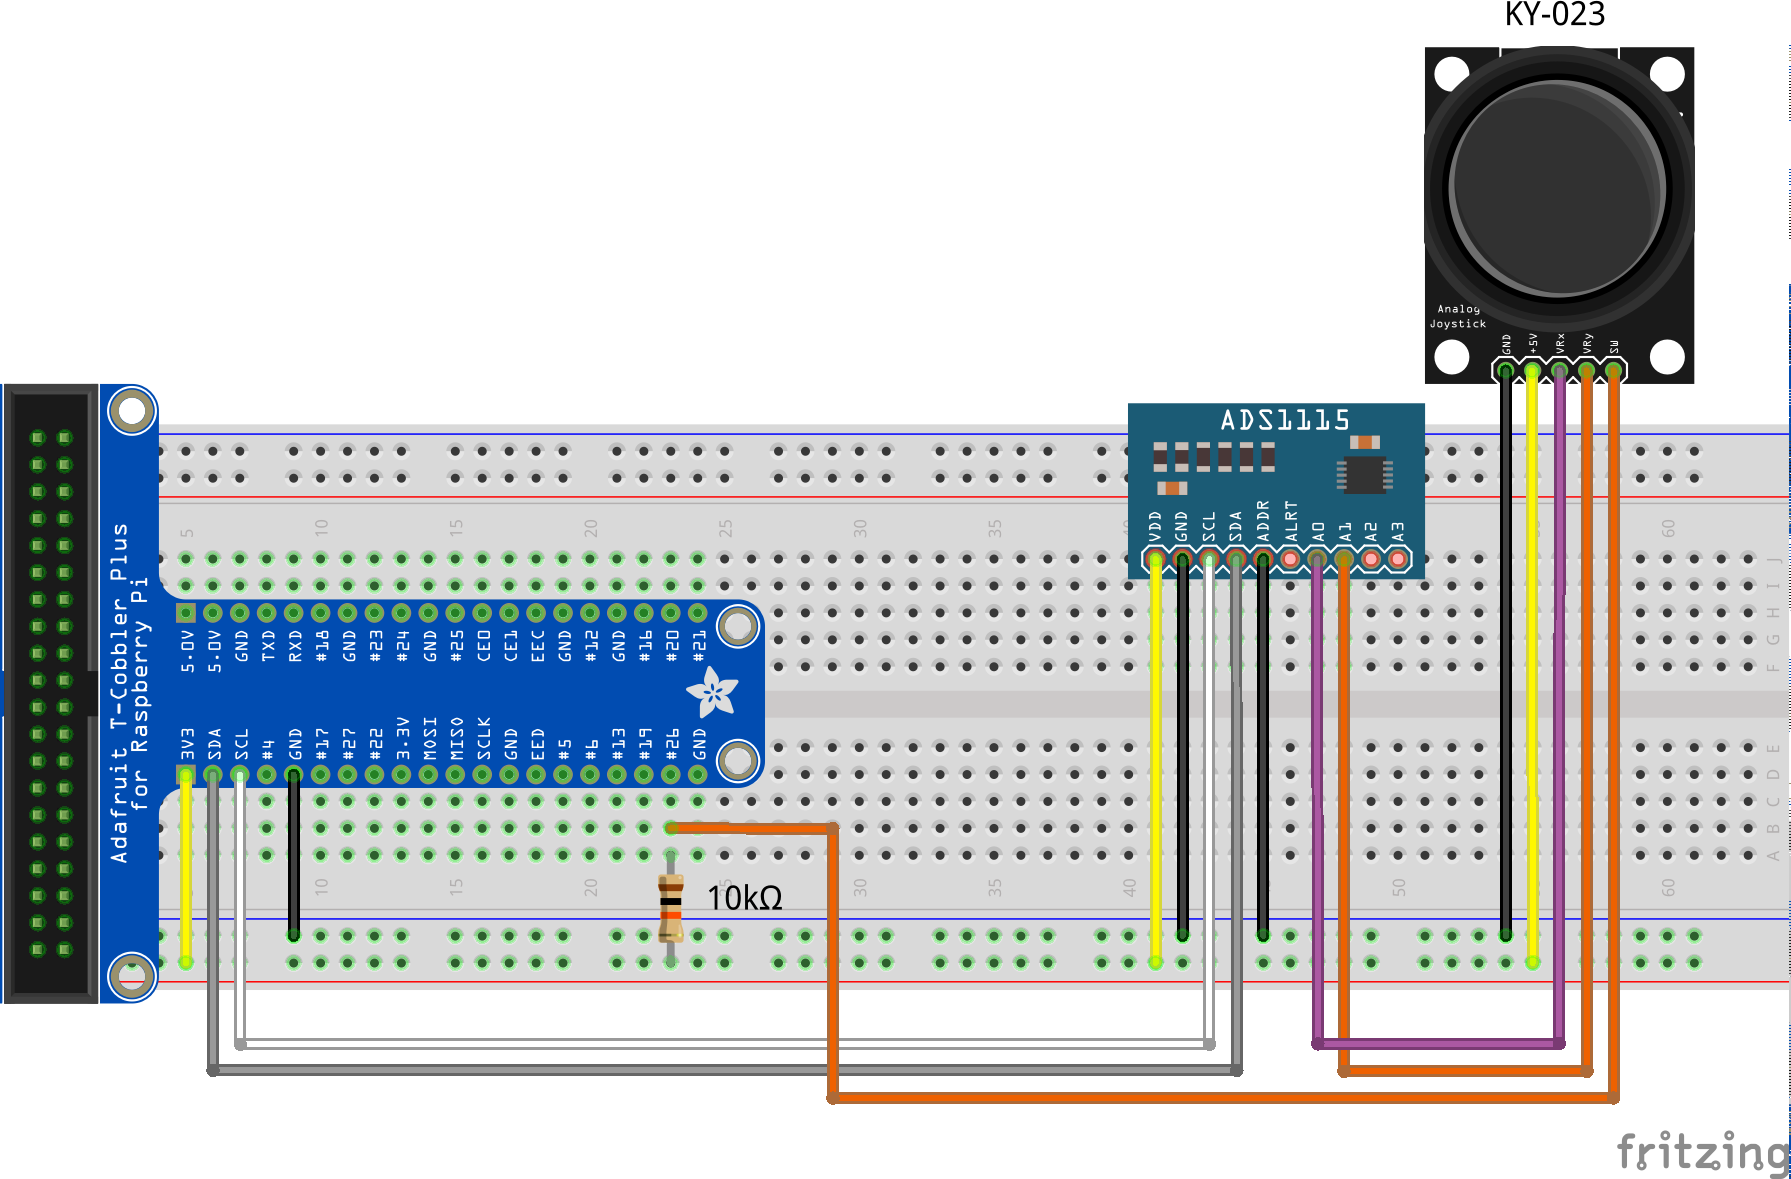Image resolution: width=1791 pixels, height=1179 pixels.
Task: Select the #18 pin on the T-Cobbler
Action: pos(321,612)
